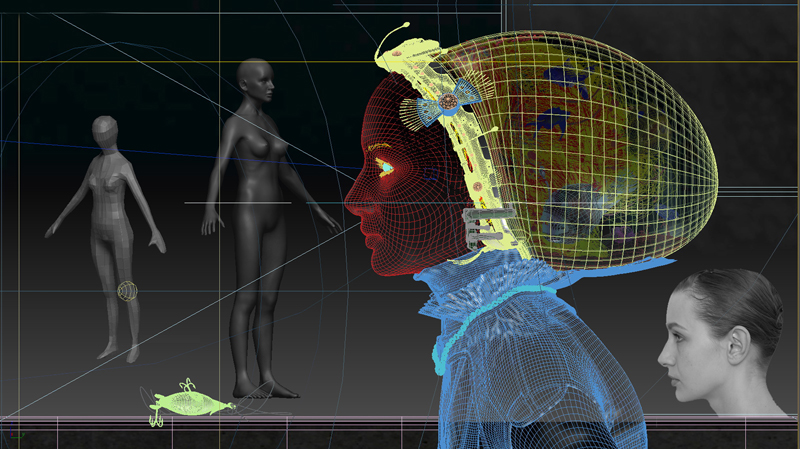Click the blue fan-shaped ornament on helmet

447,102
